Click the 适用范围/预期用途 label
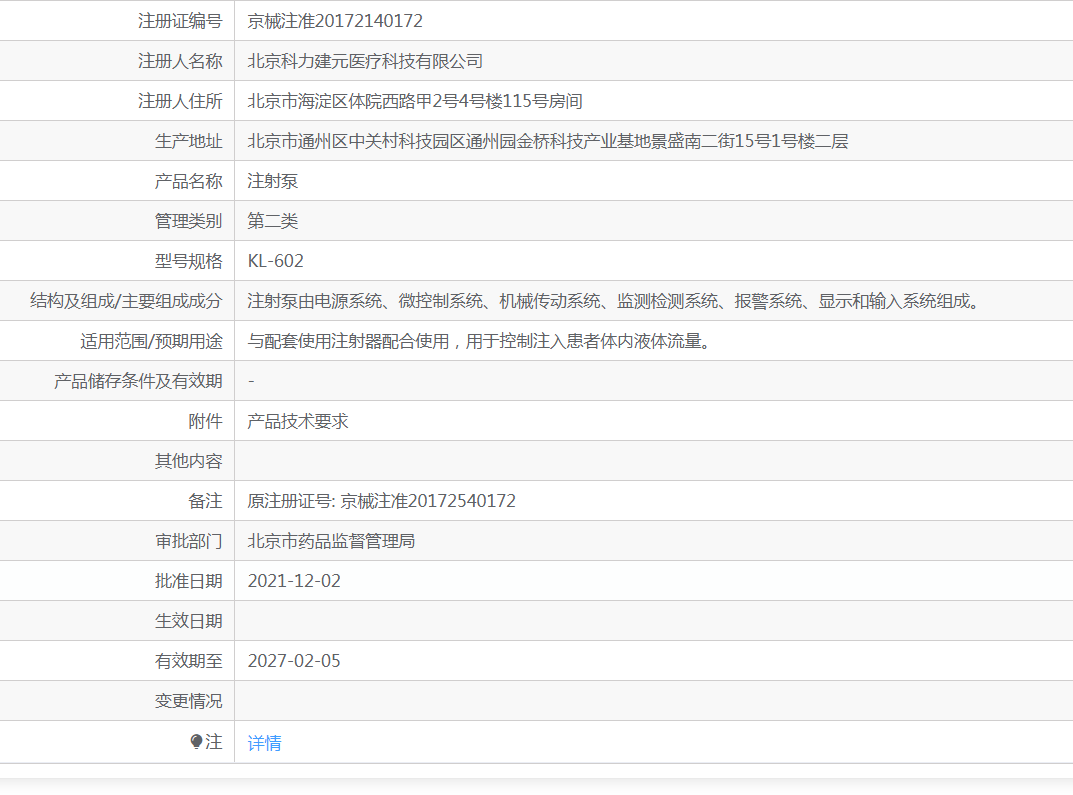The width and height of the screenshot is (1073, 795). click(151, 341)
